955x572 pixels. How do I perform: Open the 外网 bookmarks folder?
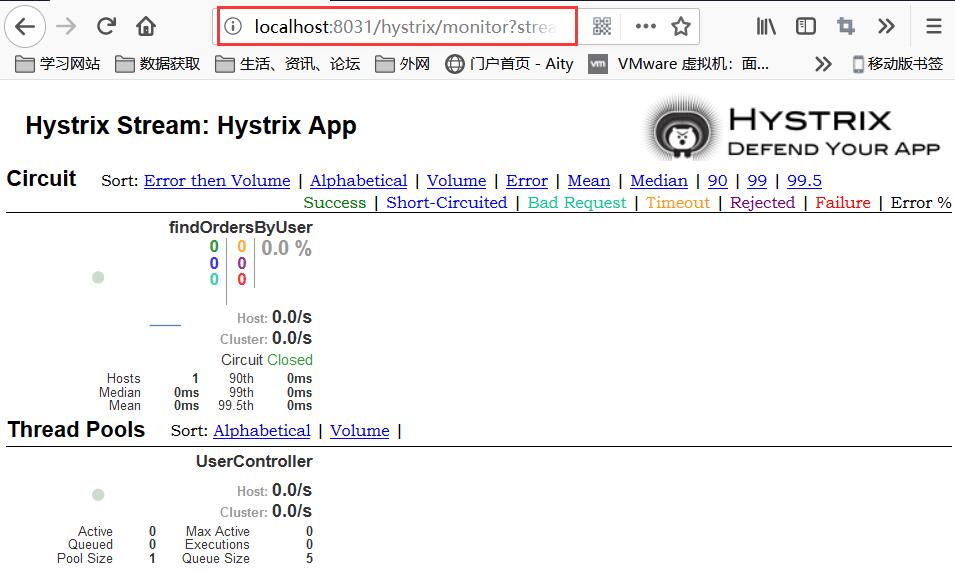403,63
